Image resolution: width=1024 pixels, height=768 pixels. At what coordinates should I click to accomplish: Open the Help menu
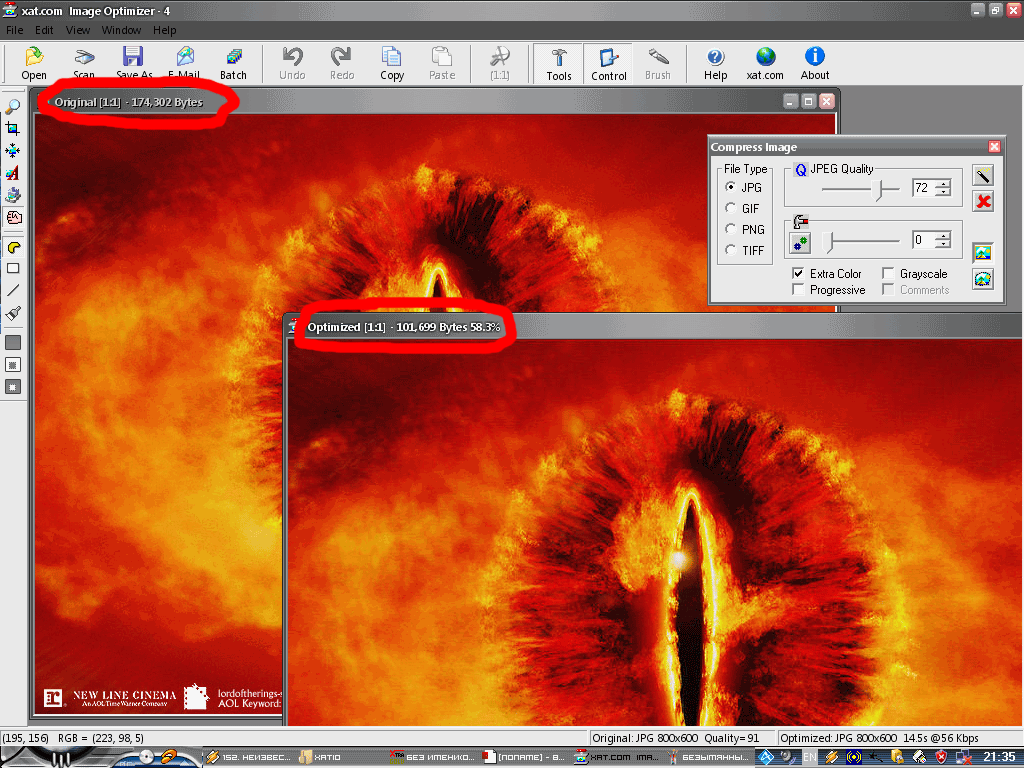pos(165,30)
